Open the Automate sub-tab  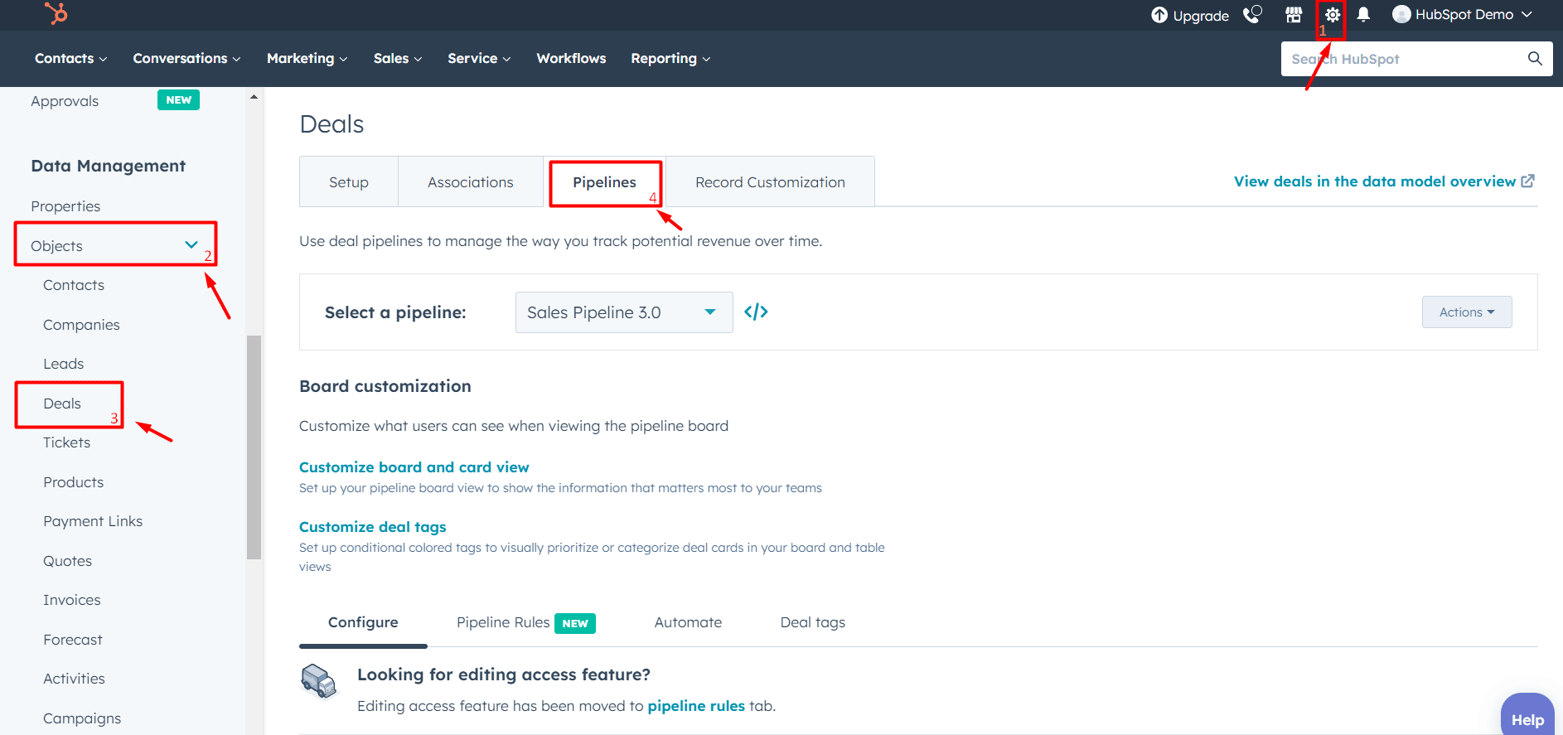pyautogui.click(x=688, y=622)
